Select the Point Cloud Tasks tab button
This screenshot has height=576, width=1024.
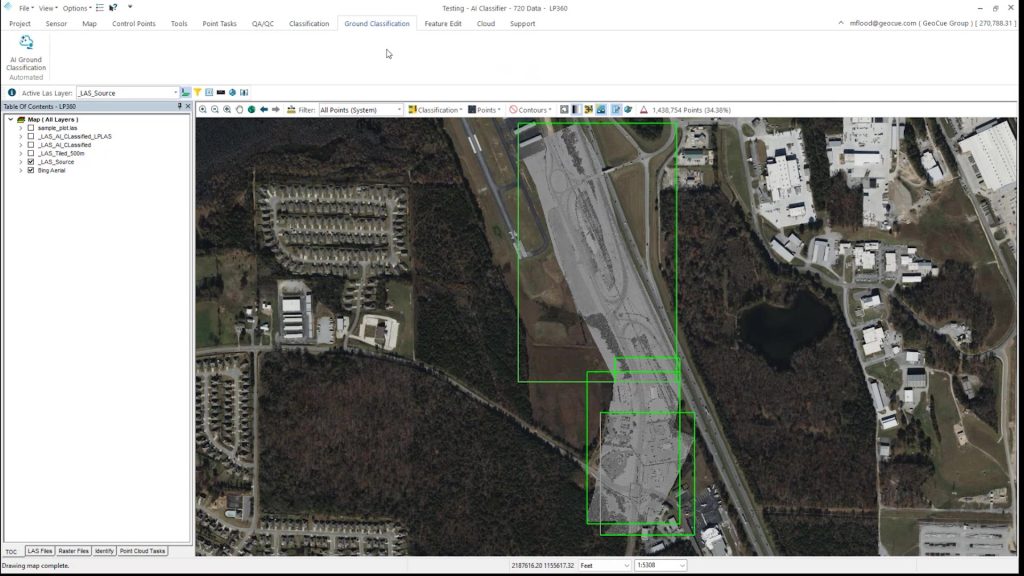tap(143, 550)
